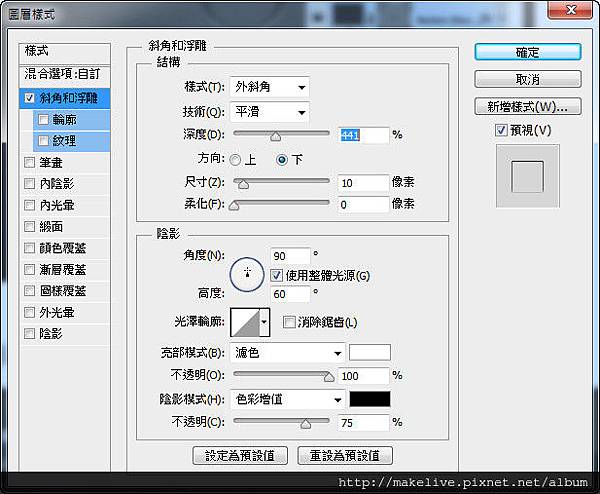Click the 設定為預設值 button
Viewport: 600px width, 494px height.
pyautogui.click(x=240, y=456)
